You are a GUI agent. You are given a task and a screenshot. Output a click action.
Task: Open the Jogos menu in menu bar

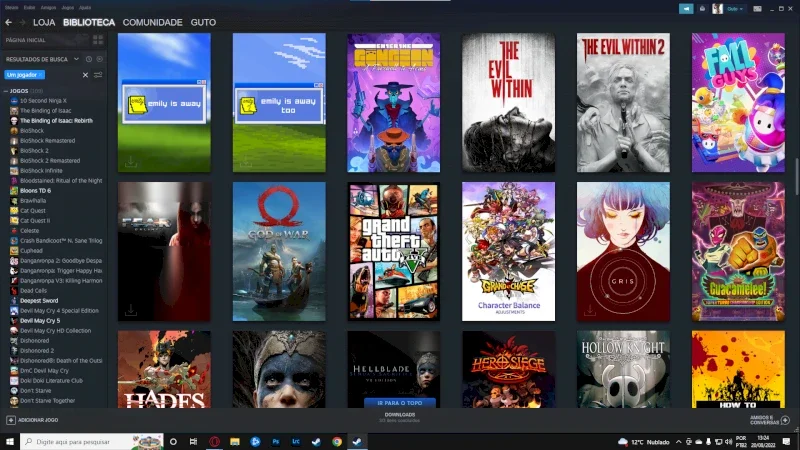coord(67,8)
